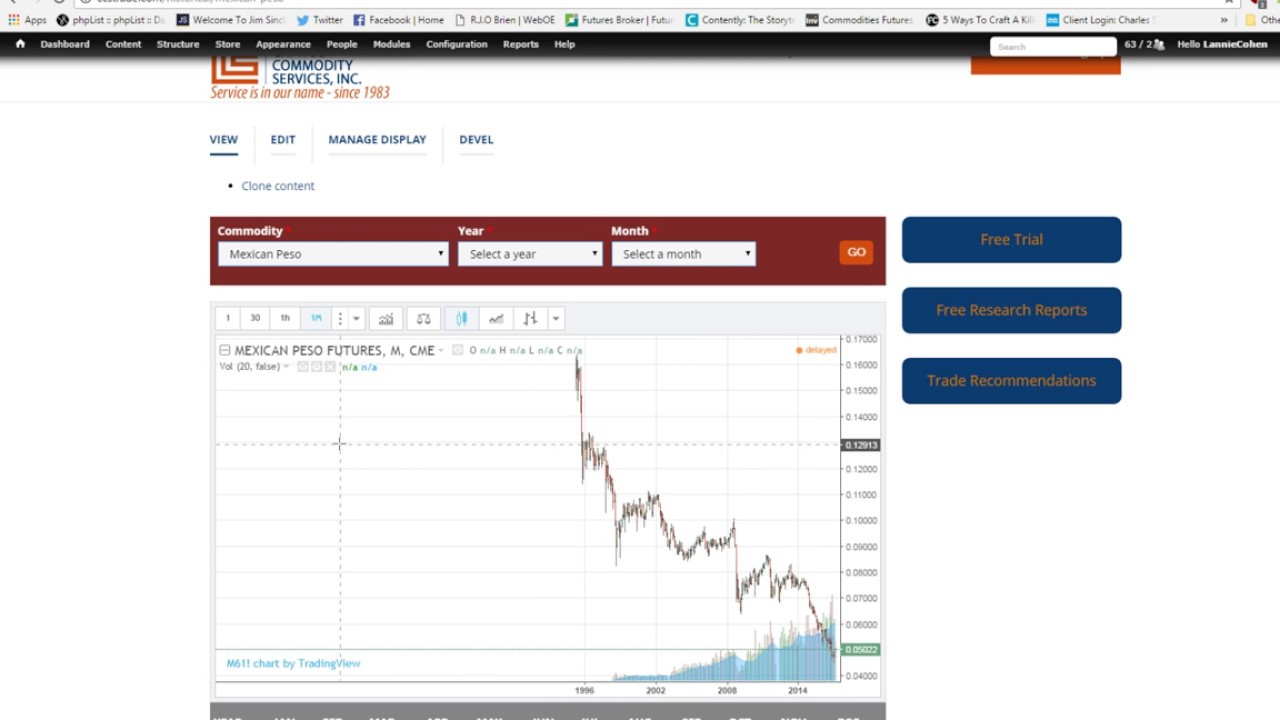Screen dimensions: 1280x720
Task: Open interval options vertical dots
Action: tap(340, 318)
